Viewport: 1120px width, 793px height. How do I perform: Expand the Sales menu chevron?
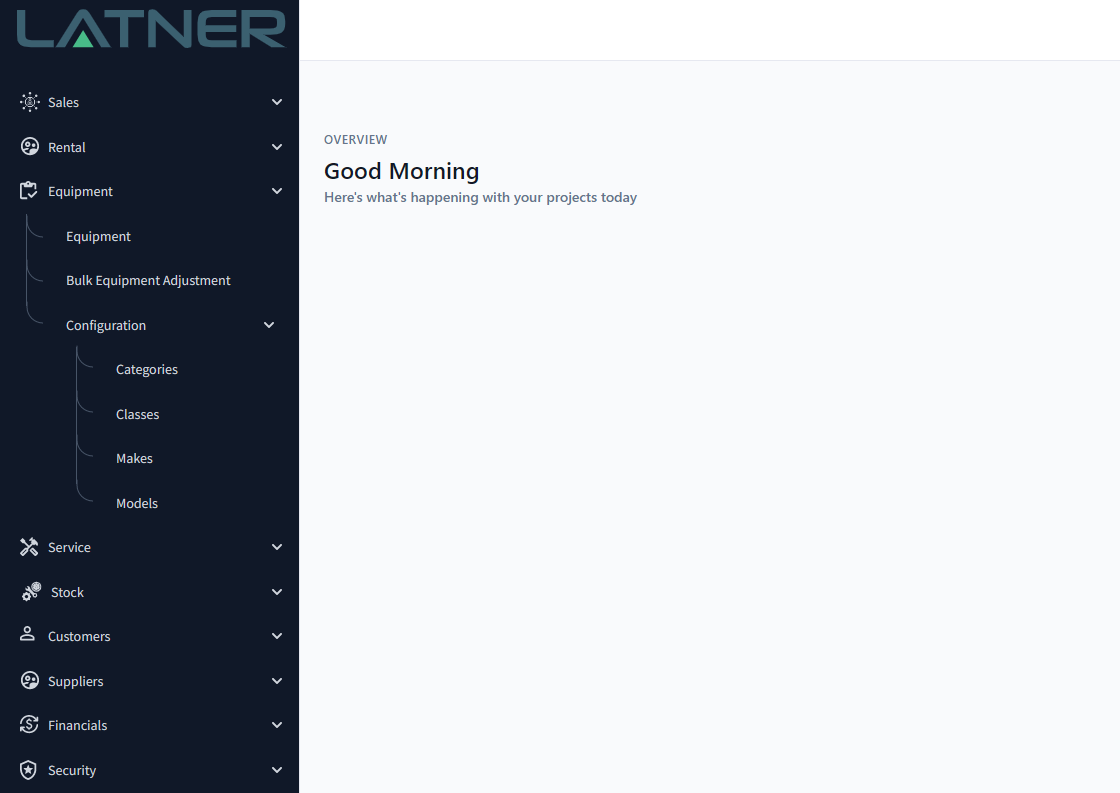(277, 102)
